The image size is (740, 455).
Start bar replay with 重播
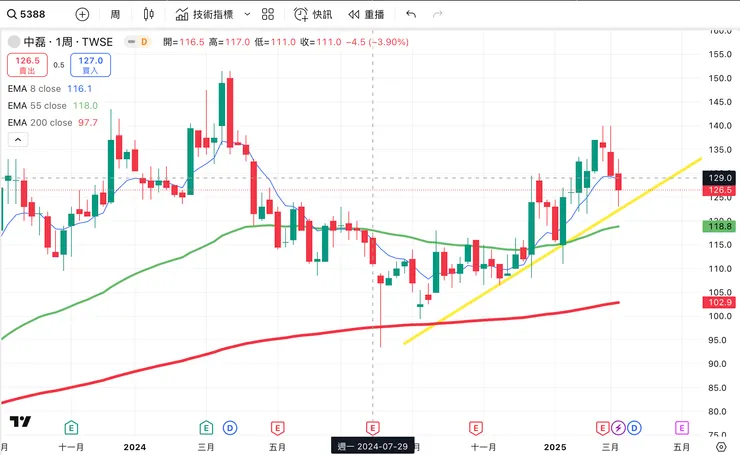[x=366, y=15]
